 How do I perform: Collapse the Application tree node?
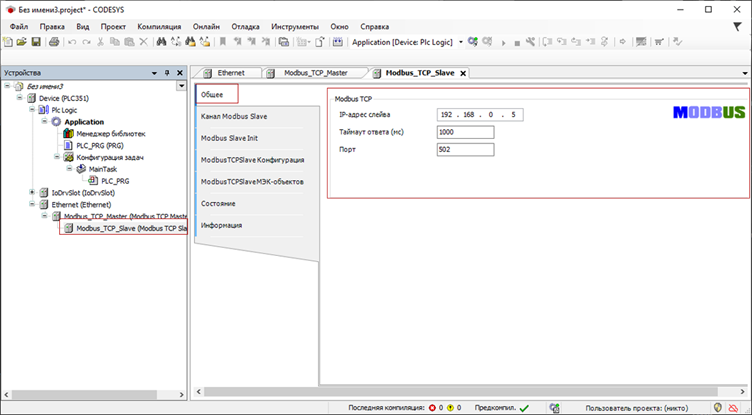point(44,121)
